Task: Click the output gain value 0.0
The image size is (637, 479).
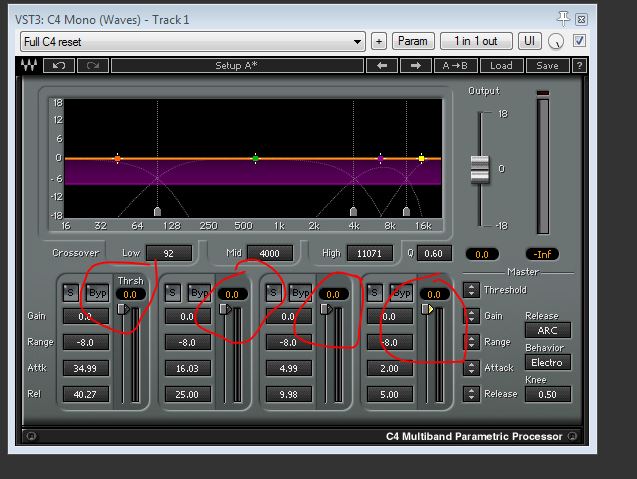Action: 482,254
